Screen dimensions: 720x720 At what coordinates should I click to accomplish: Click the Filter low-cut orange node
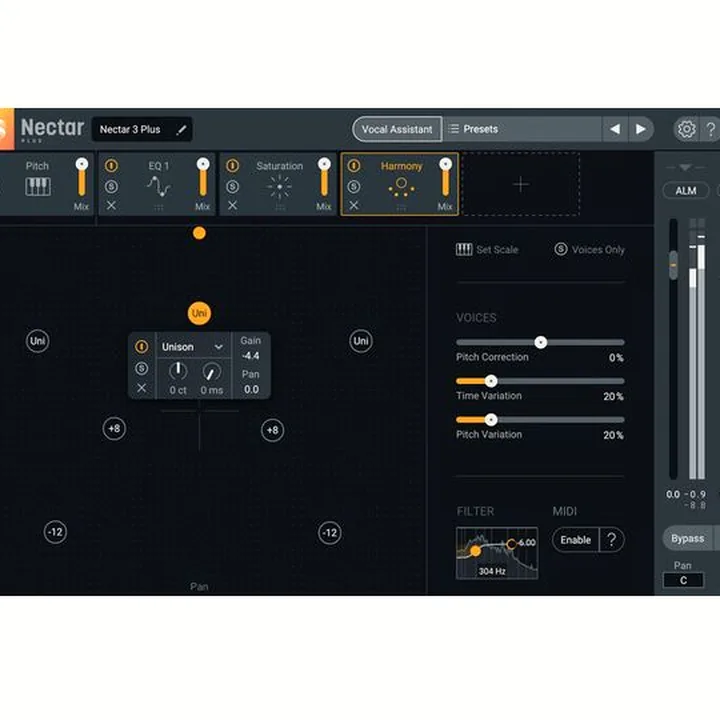point(476,551)
